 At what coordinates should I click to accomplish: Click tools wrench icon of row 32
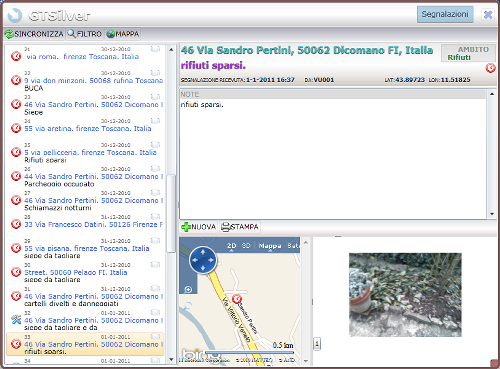16,320
